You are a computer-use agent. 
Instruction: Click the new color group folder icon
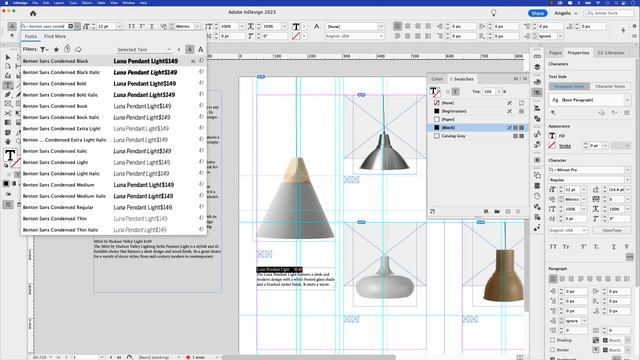tap(497, 211)
